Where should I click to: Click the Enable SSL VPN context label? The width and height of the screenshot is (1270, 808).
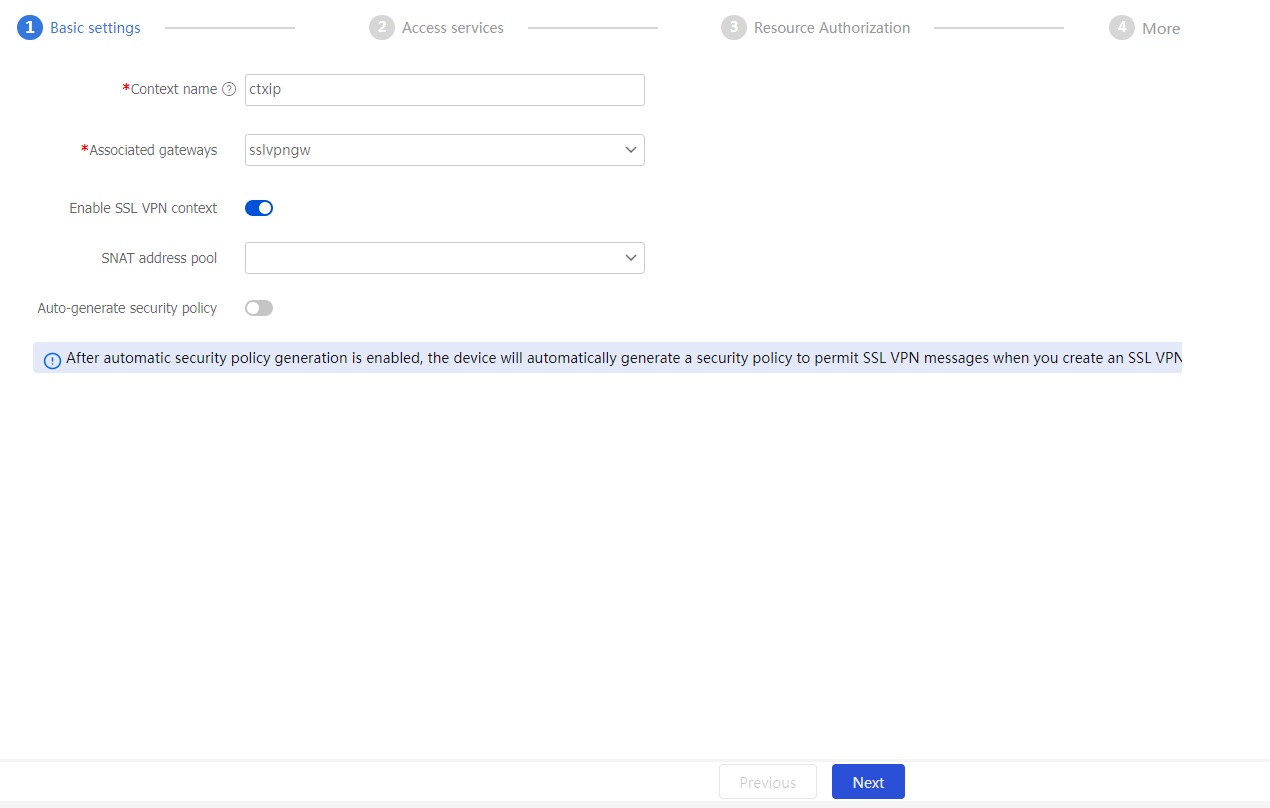[x=143, y=208]
